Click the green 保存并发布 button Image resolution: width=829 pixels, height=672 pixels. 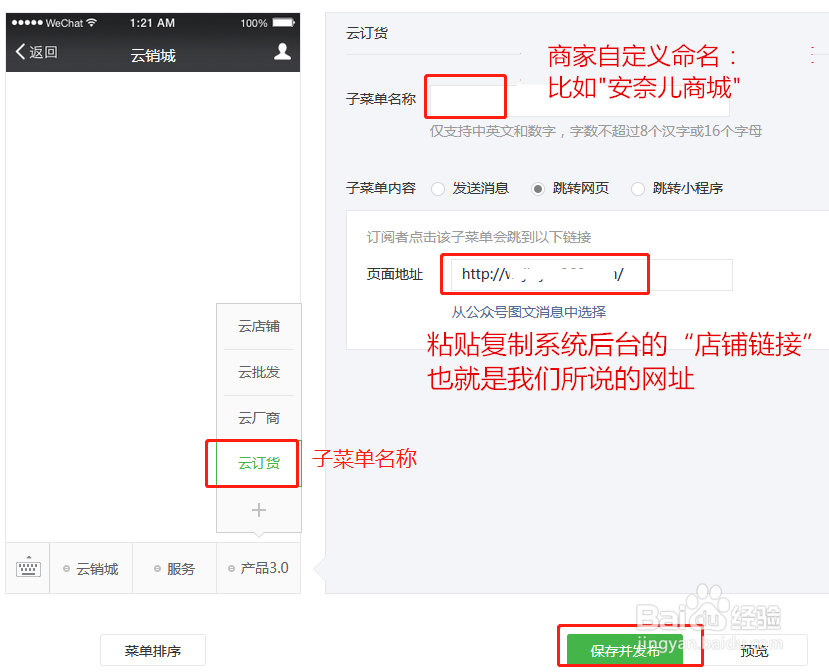tap(625, 650)
